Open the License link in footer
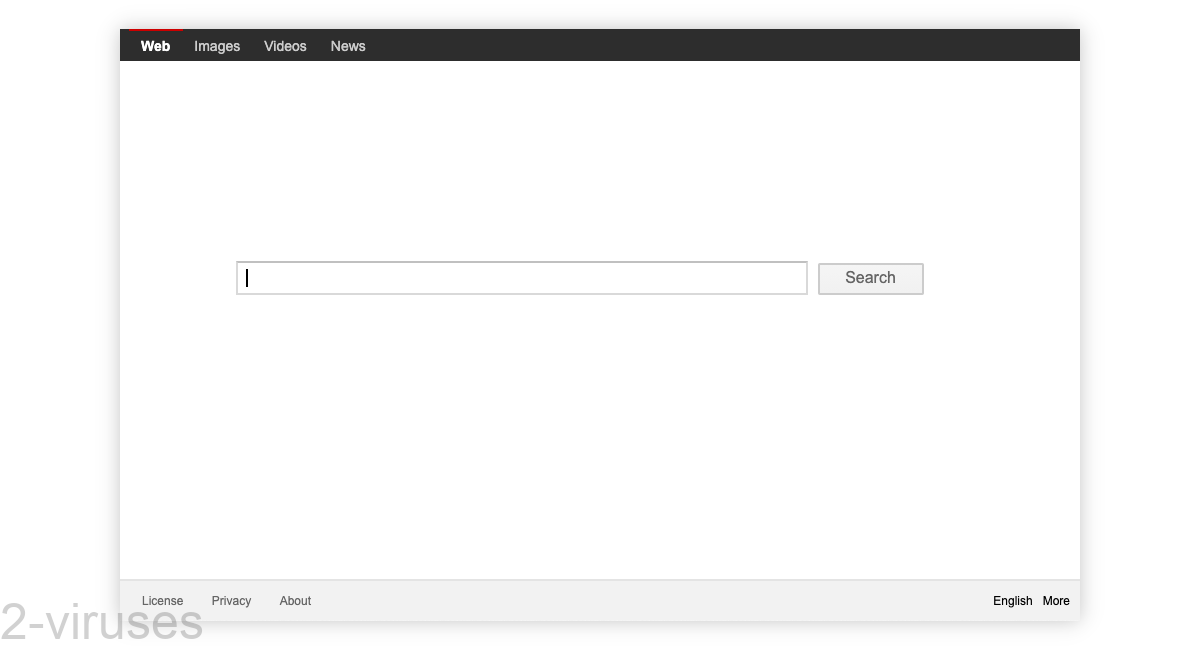The height and width of the screenshot is (650, 1200). [162, 601]
